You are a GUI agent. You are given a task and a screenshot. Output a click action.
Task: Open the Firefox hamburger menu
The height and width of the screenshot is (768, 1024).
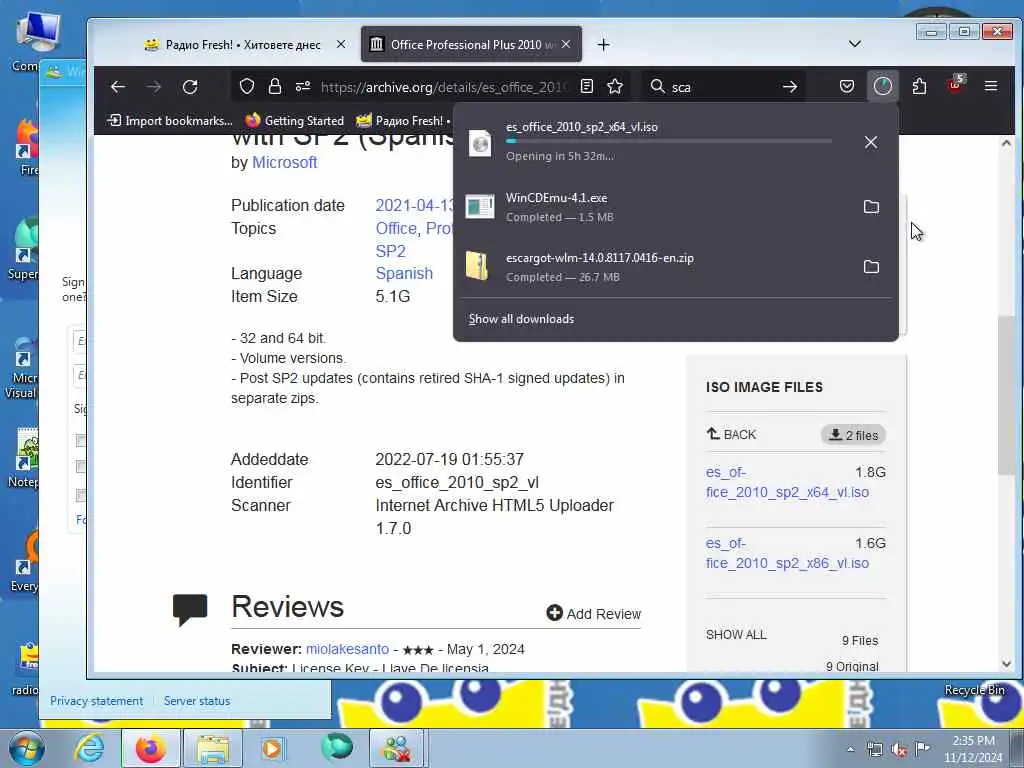[x=991, y=86]
